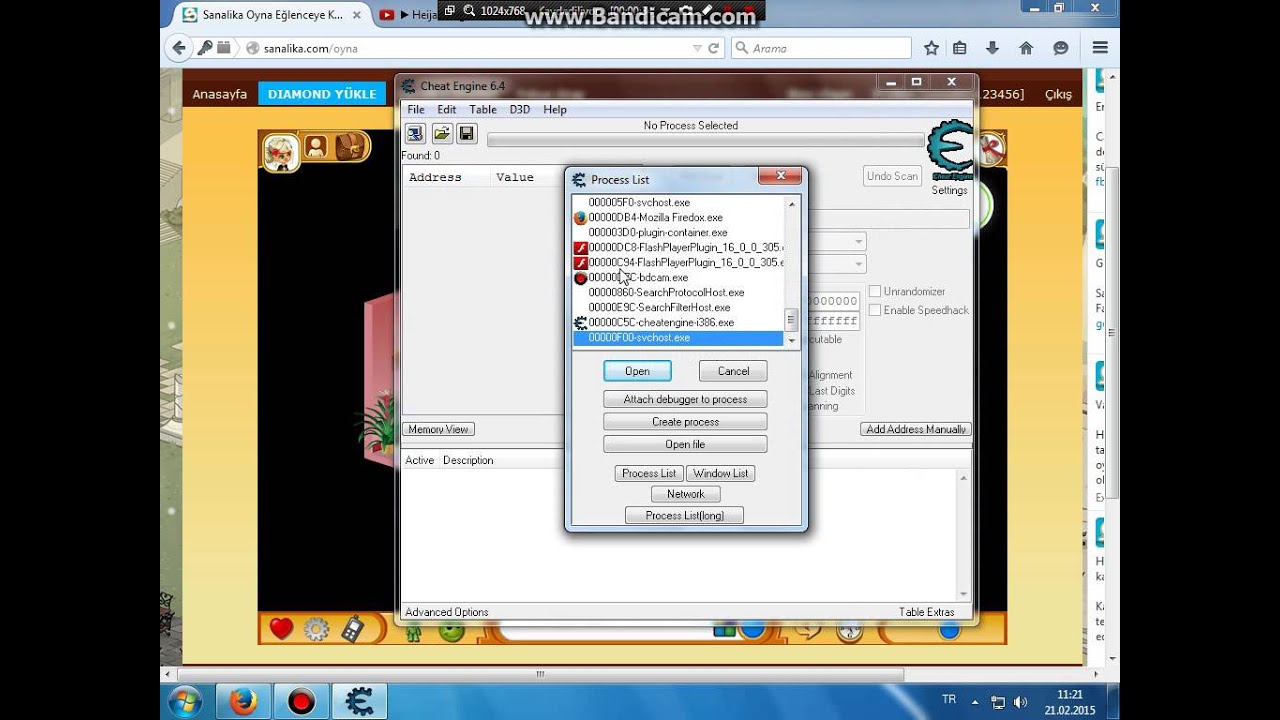1280x720 pixels.
Task: Click the Network button
Action: click(685, 494)
